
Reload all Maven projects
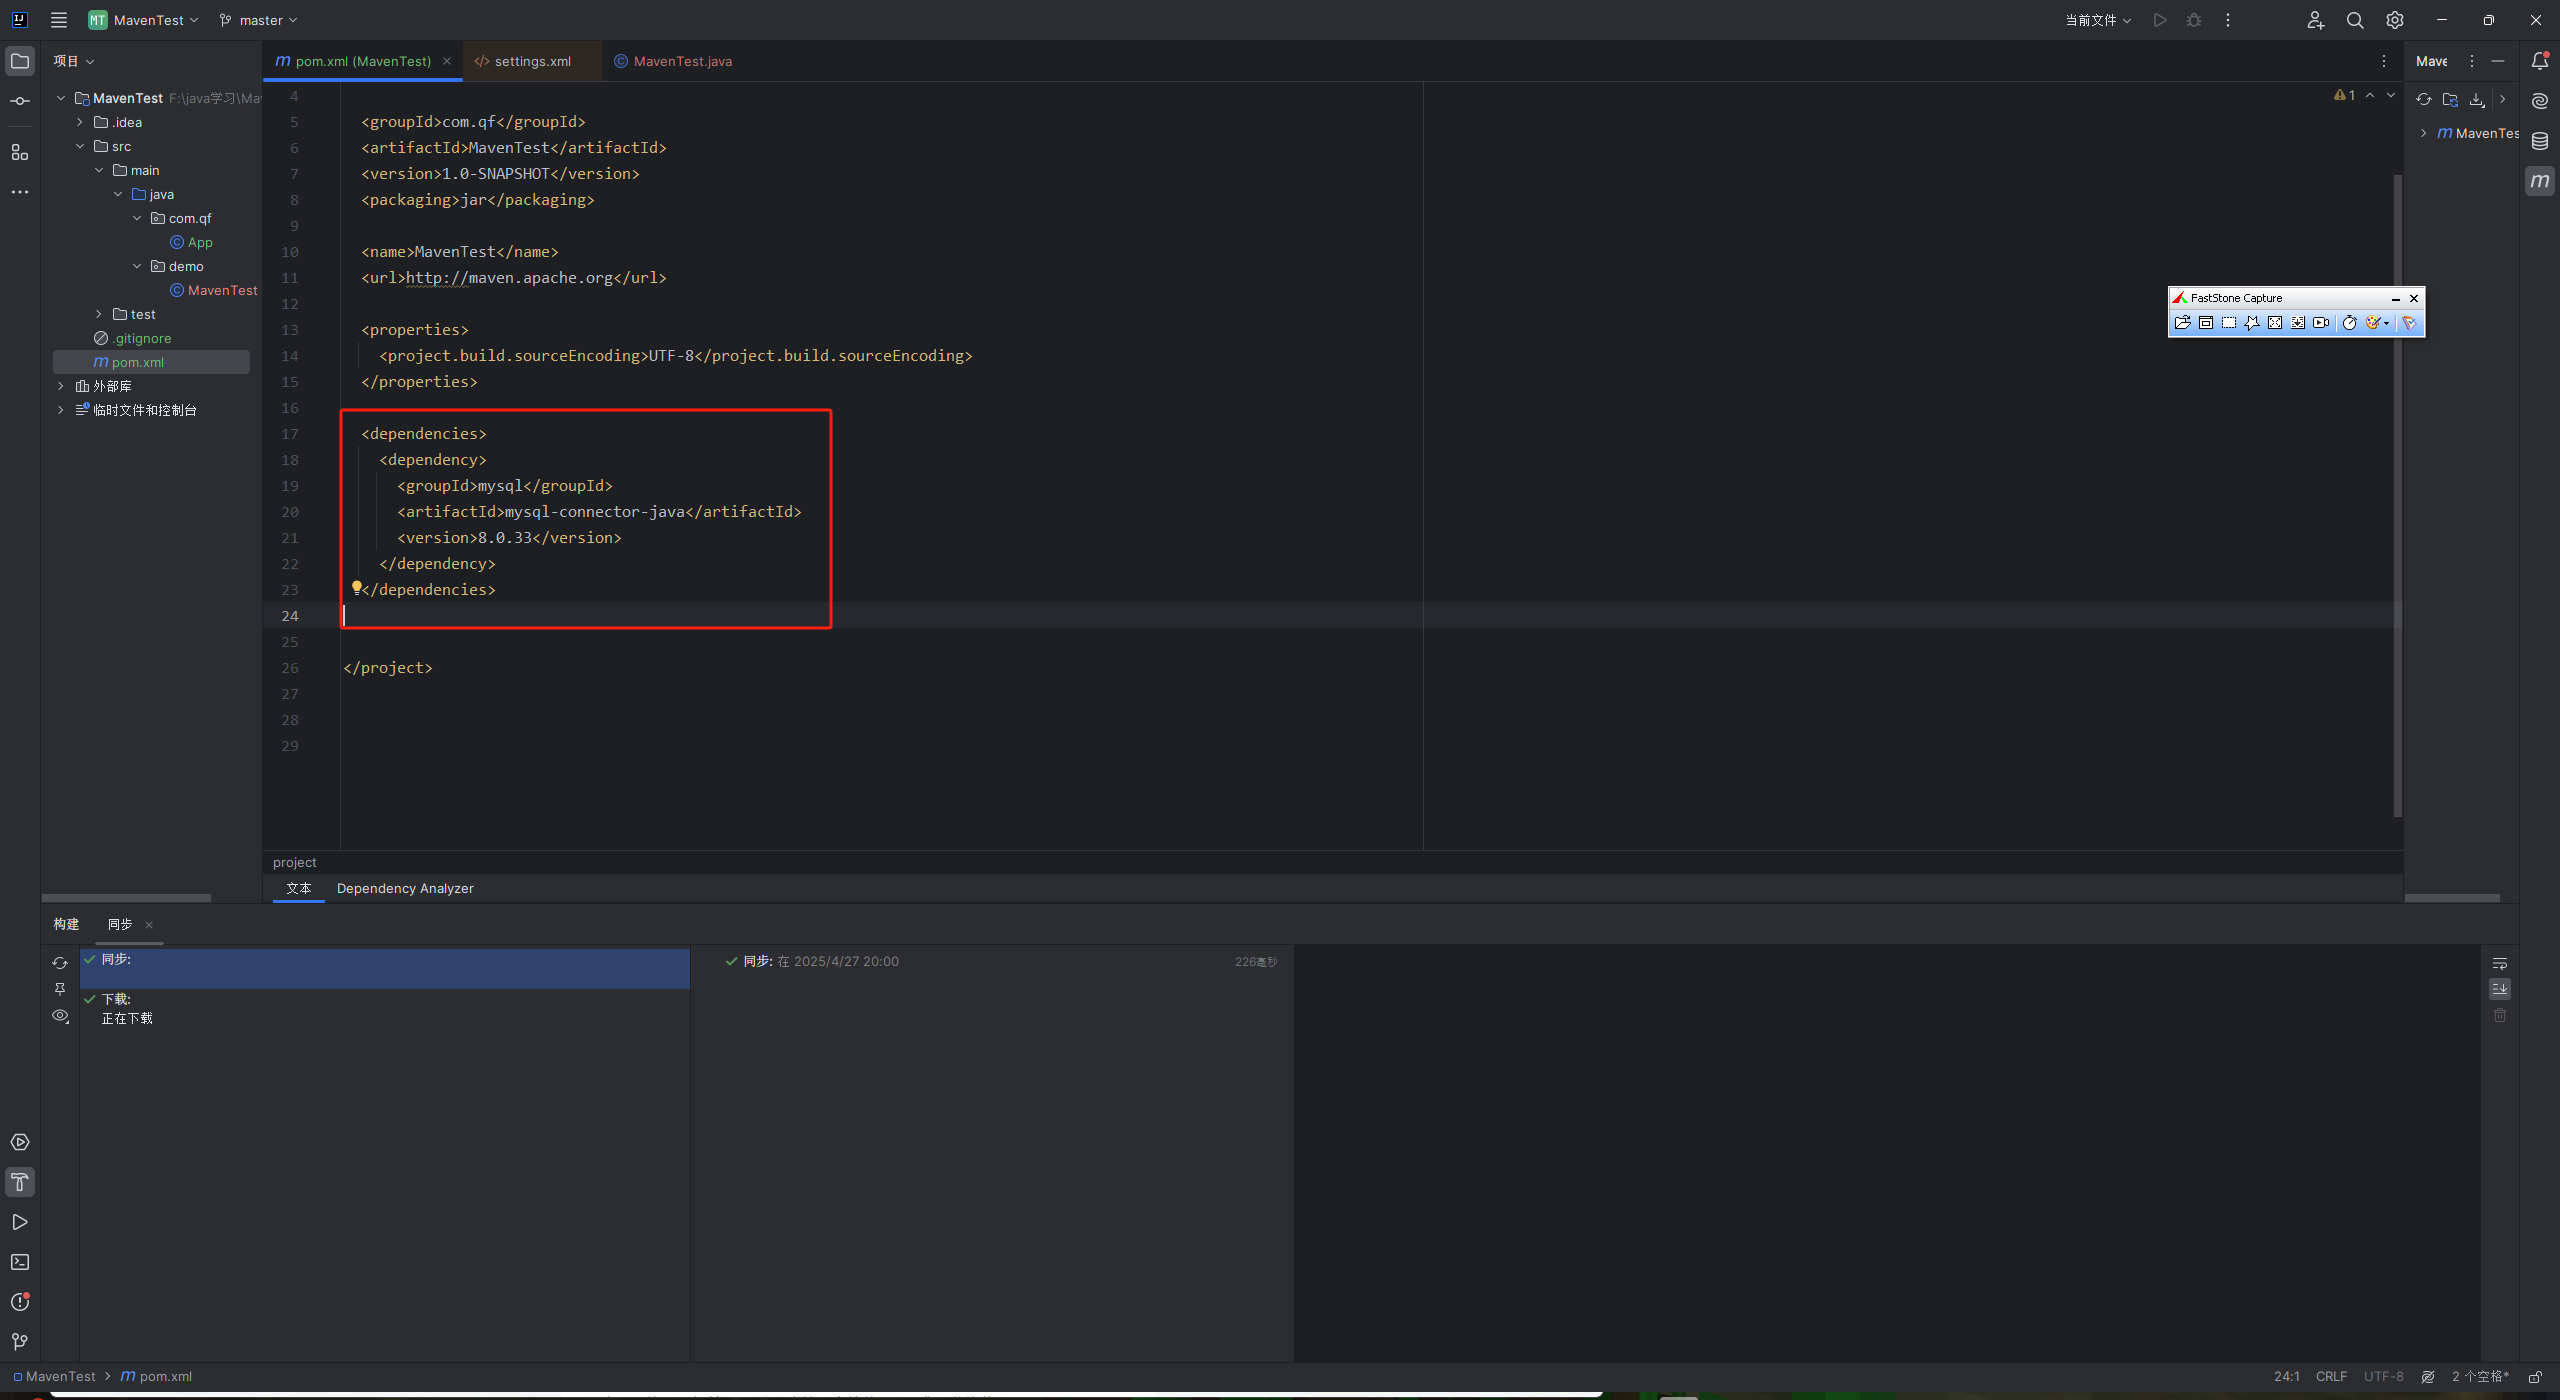click(x=2423, y=99)
